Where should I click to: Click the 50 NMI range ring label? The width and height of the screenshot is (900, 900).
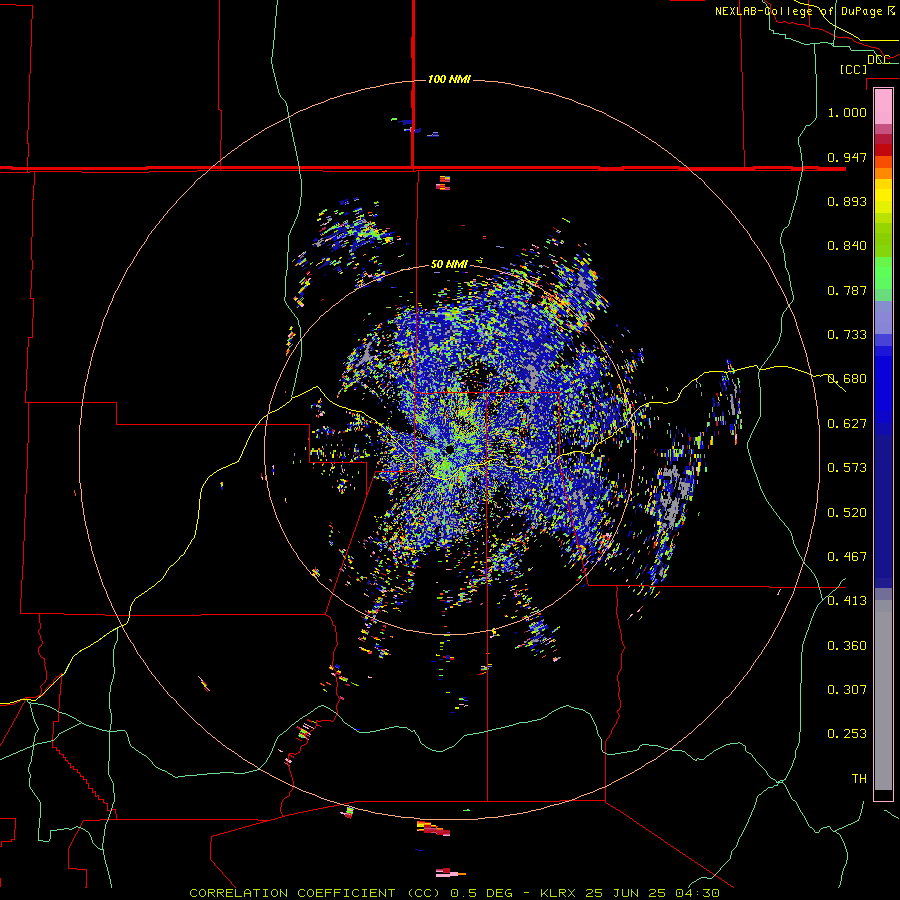click(449, 264)
